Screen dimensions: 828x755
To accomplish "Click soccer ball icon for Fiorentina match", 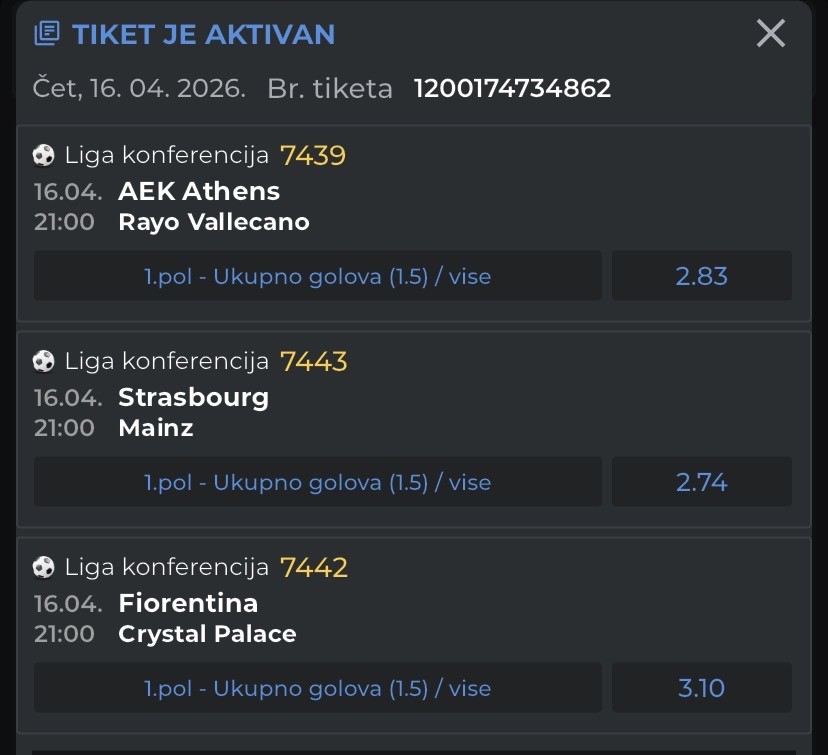I will 44,567.
